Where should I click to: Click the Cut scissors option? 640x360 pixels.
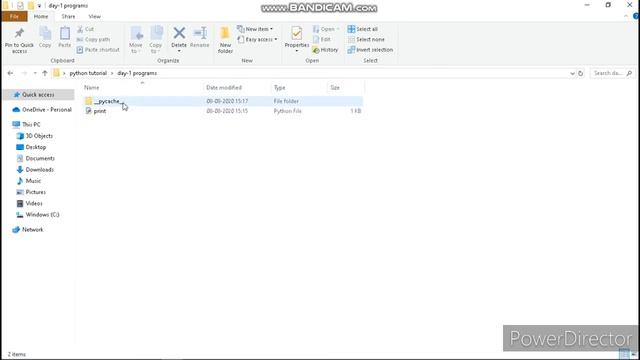pyautogui.click(x=86, y=29)
